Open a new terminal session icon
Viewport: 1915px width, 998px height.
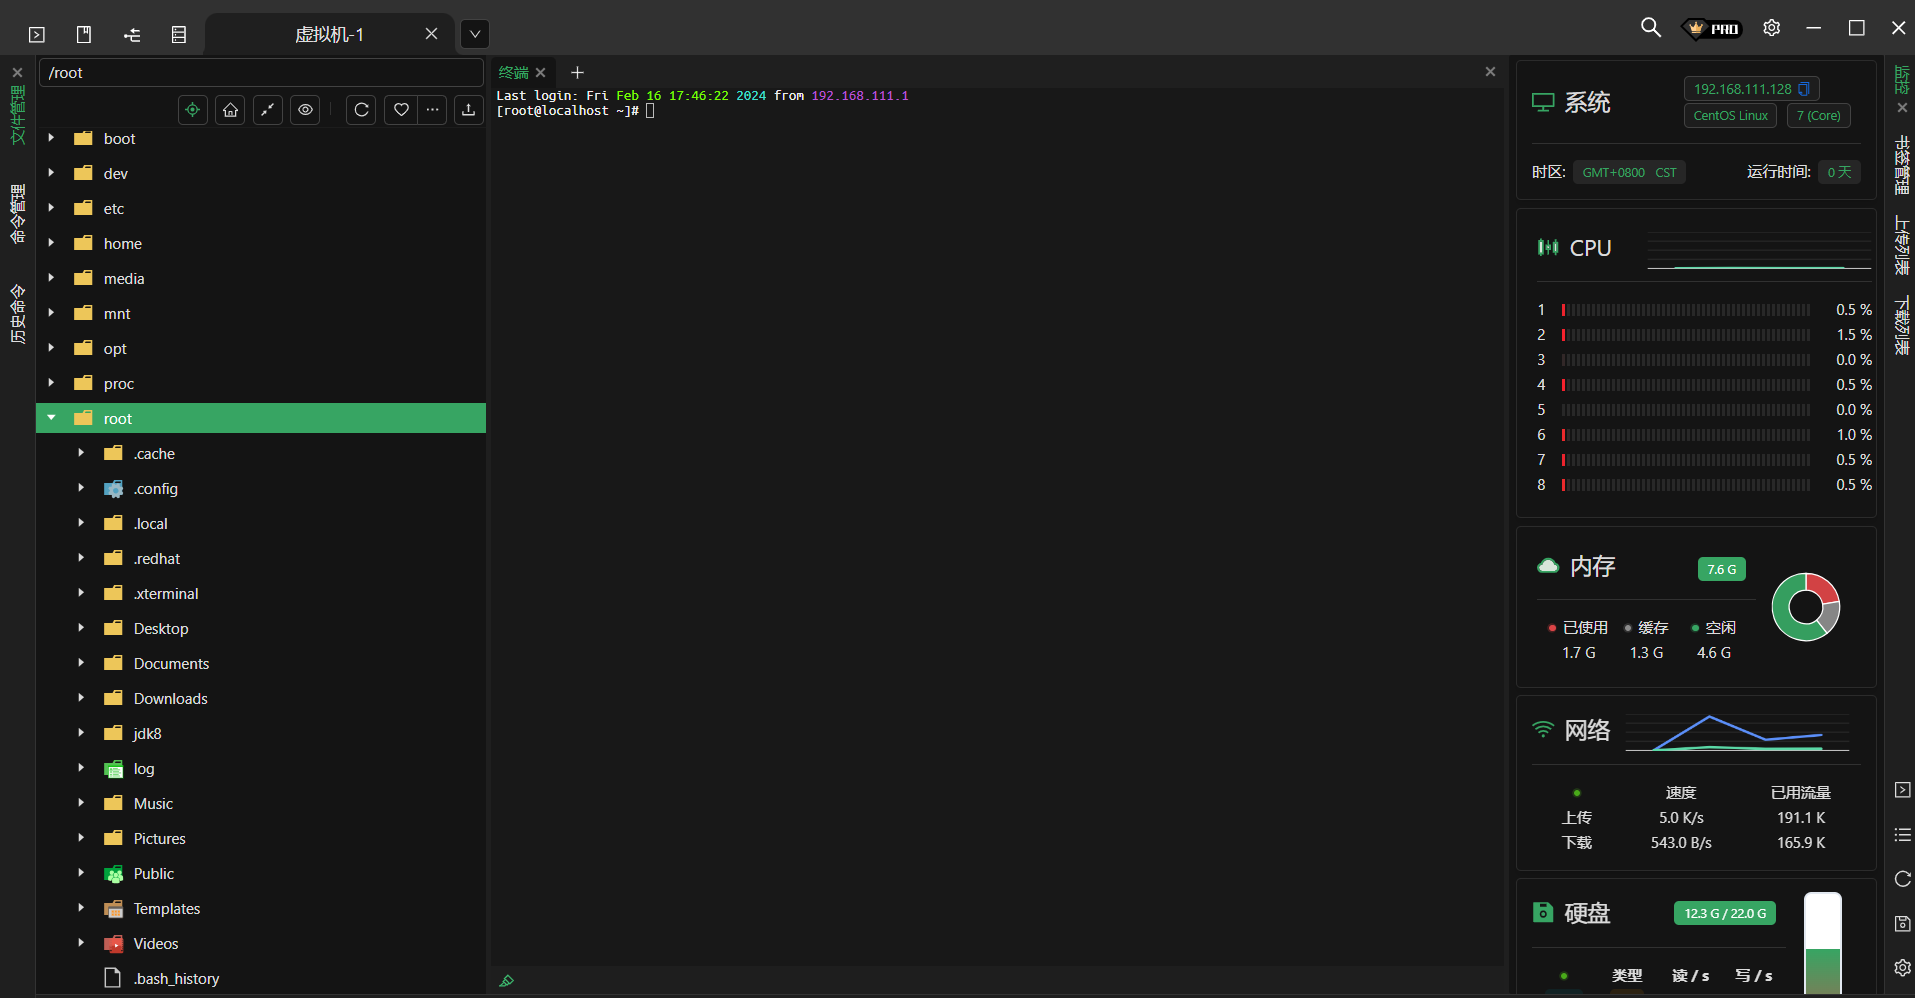tap(37, 33)
